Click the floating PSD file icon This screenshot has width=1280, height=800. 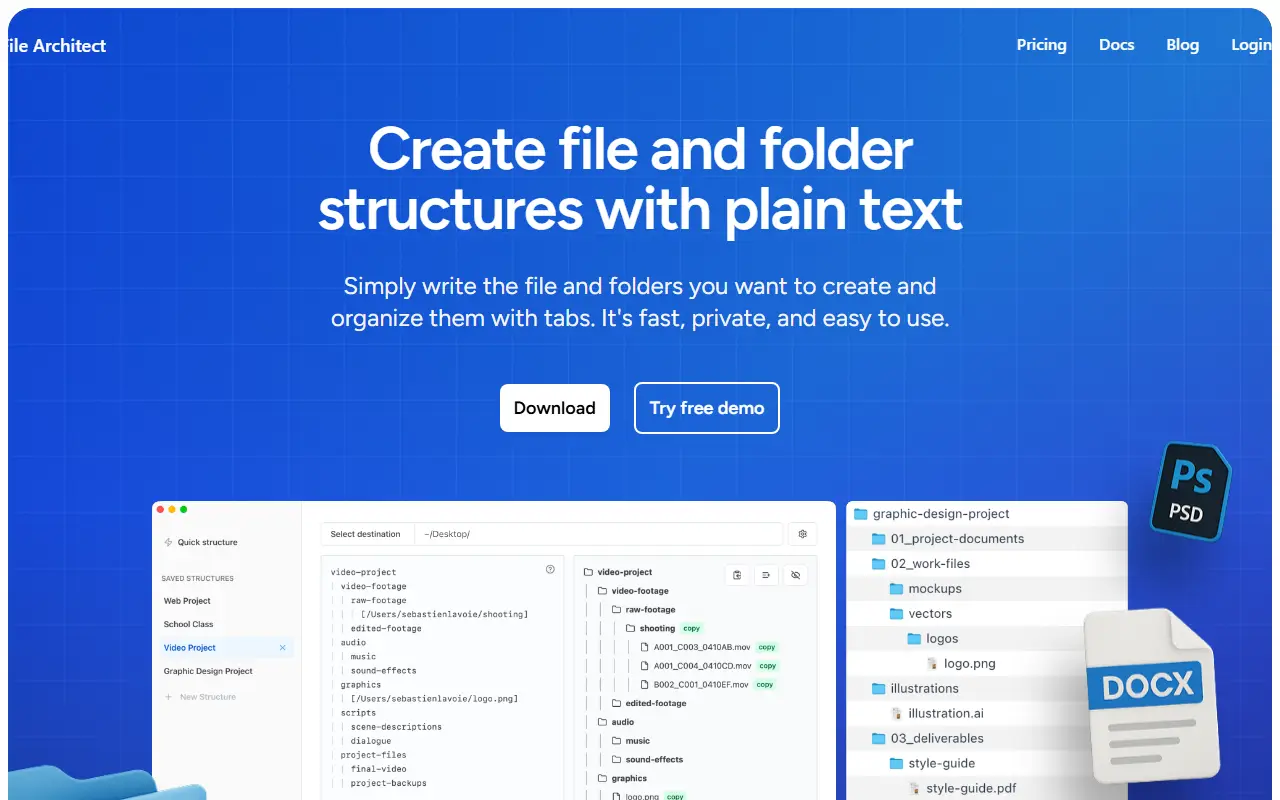[1190, 491]
